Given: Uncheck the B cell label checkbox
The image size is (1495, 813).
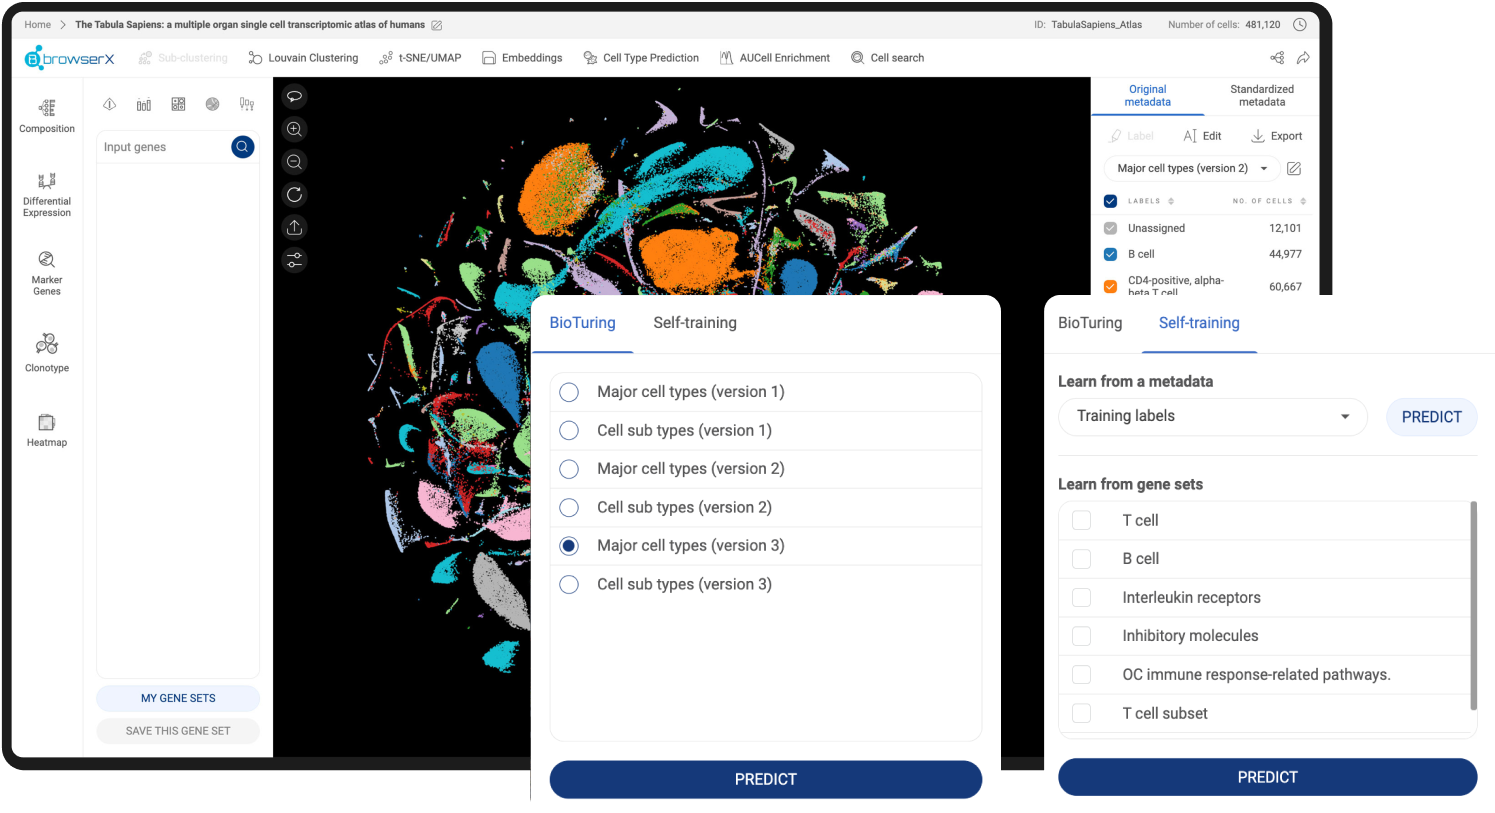Looking at the screenshot, I should pos(1110,254).
